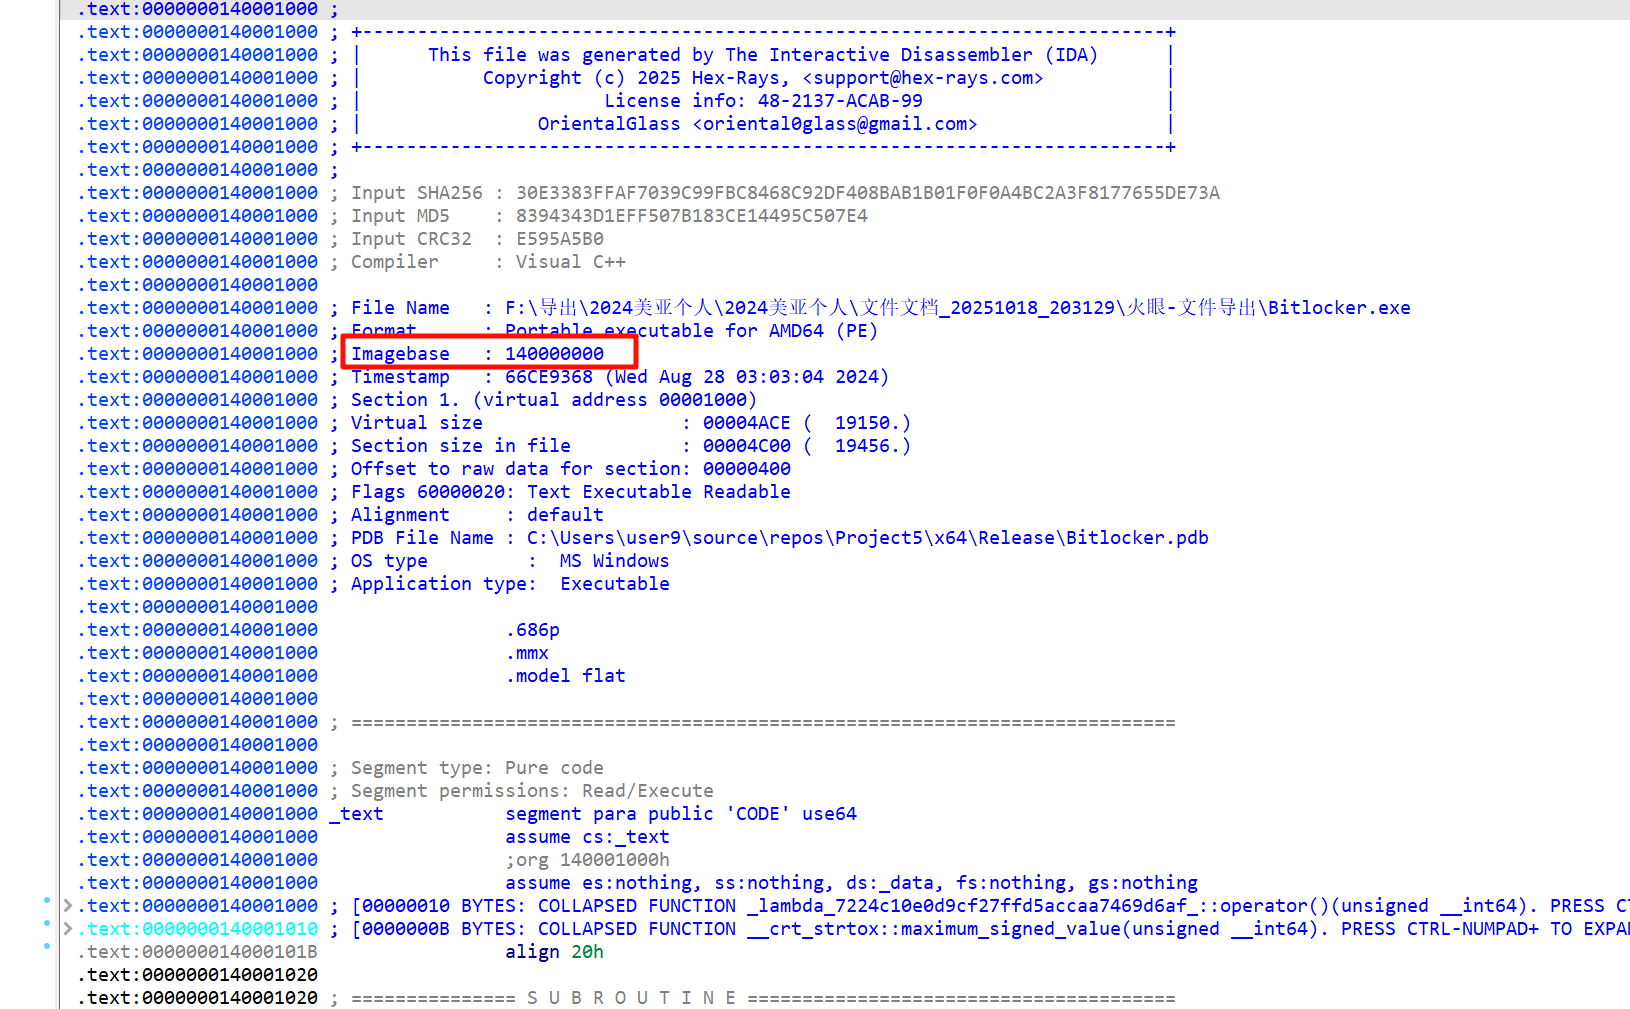
Task: Select the Input MD5 hash value
Action: 691,216
